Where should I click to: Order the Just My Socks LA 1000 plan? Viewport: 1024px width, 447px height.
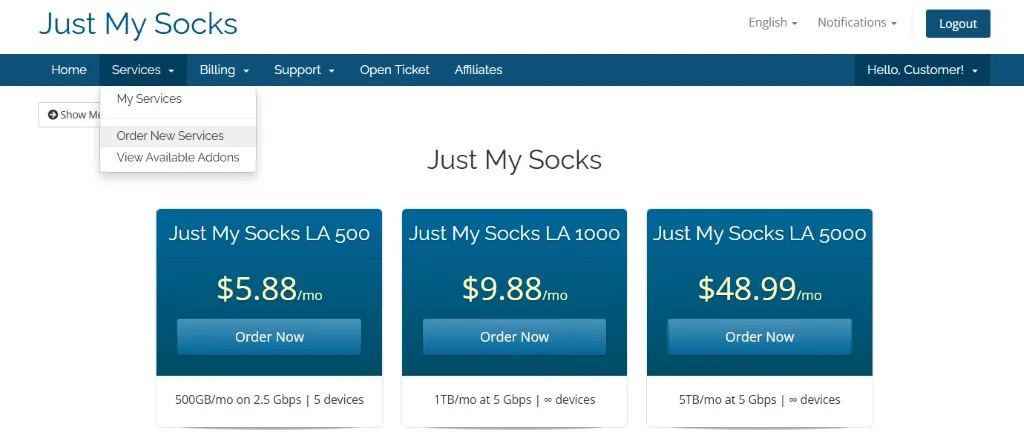tap(515, 337)
